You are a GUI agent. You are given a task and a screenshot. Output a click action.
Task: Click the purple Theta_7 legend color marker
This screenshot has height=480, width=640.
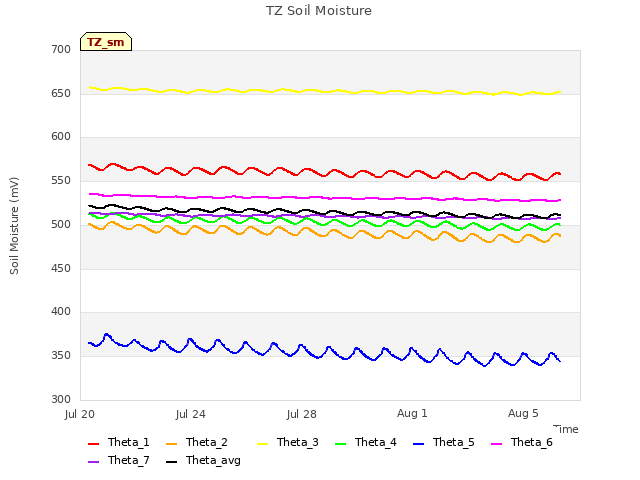[93, 462]
